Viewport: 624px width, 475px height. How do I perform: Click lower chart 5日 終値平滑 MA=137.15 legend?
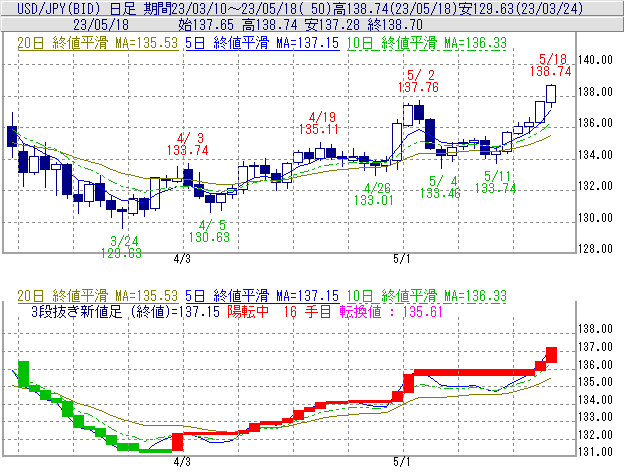(x=262, y=296)
